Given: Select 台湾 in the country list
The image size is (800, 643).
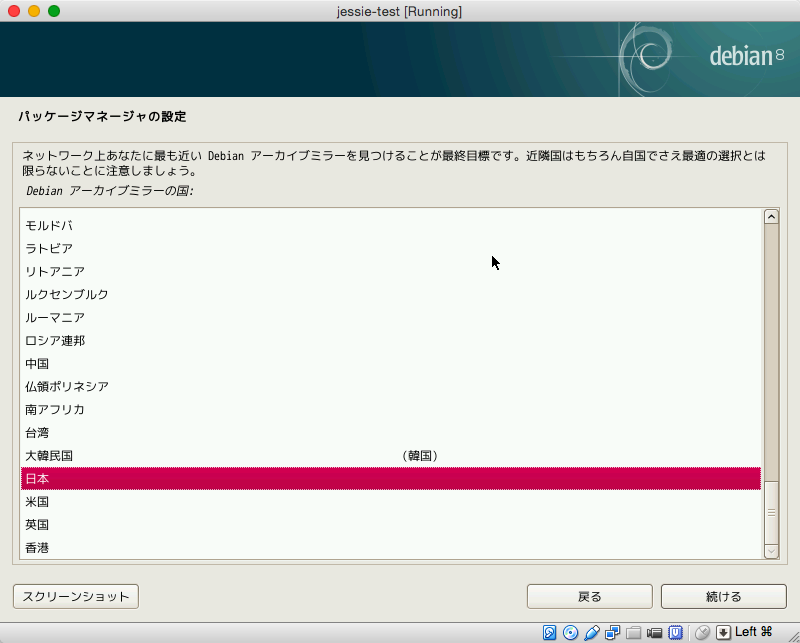Looking at the screenshot, I should click(x=391, y=433).
